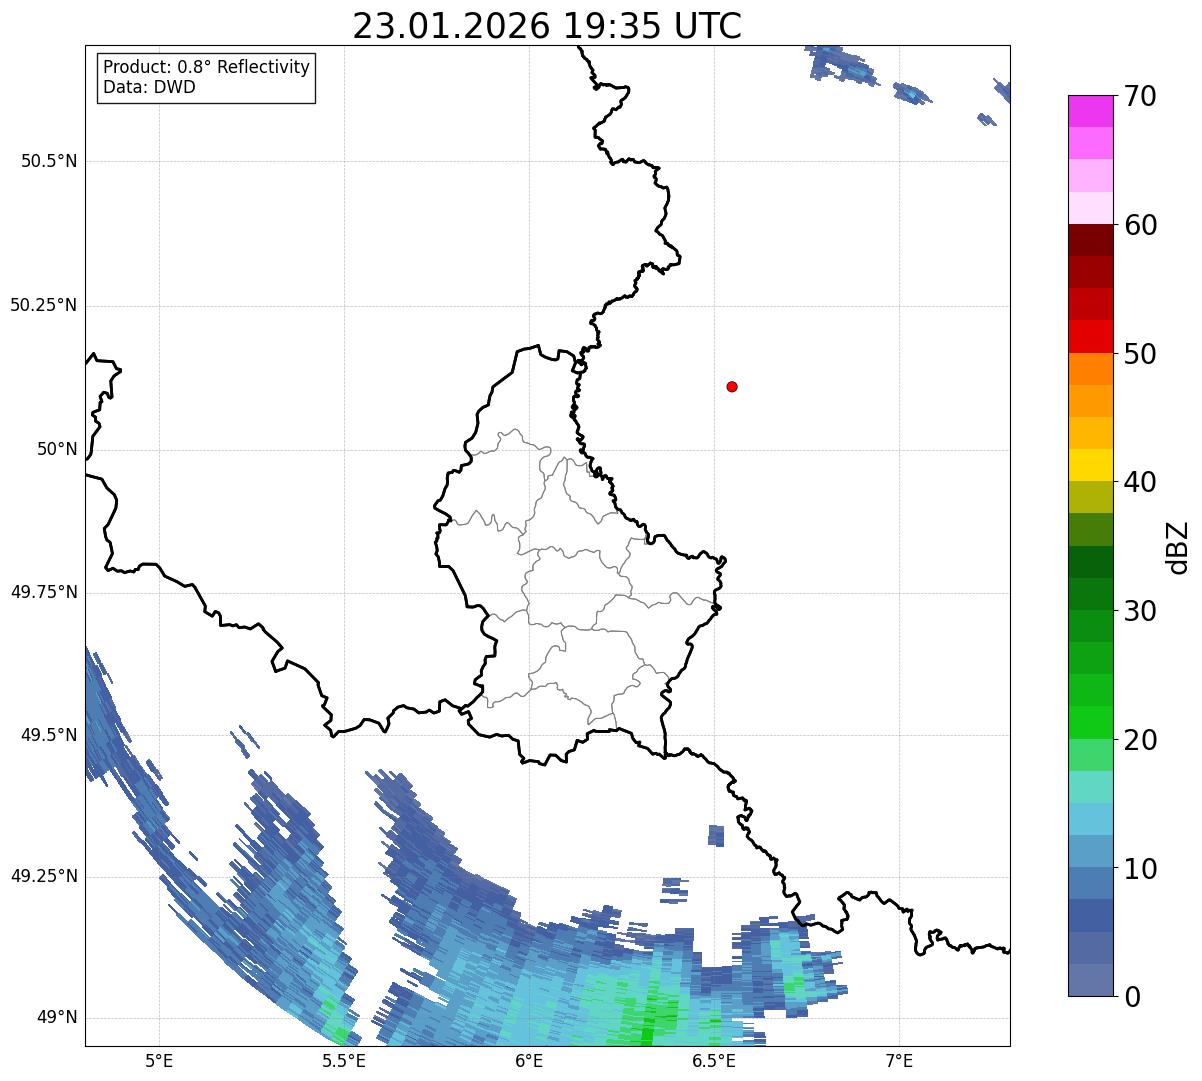Screen dimensions: 1202x1081
Task: Click the "Product: 0.8° Reflectivity" text
Action: [206, 67]
